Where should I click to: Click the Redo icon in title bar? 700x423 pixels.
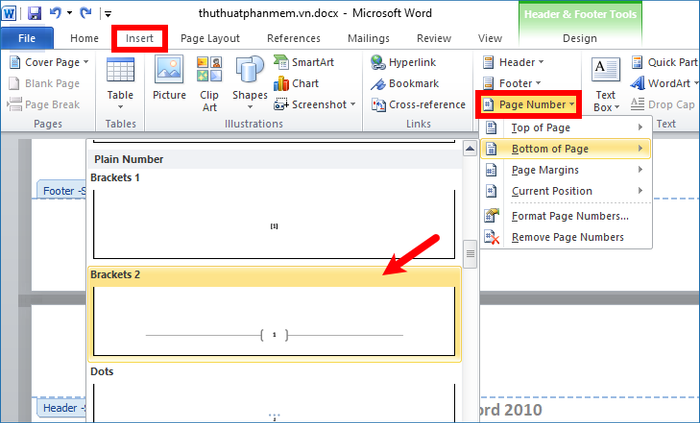(x=85, y=13)
